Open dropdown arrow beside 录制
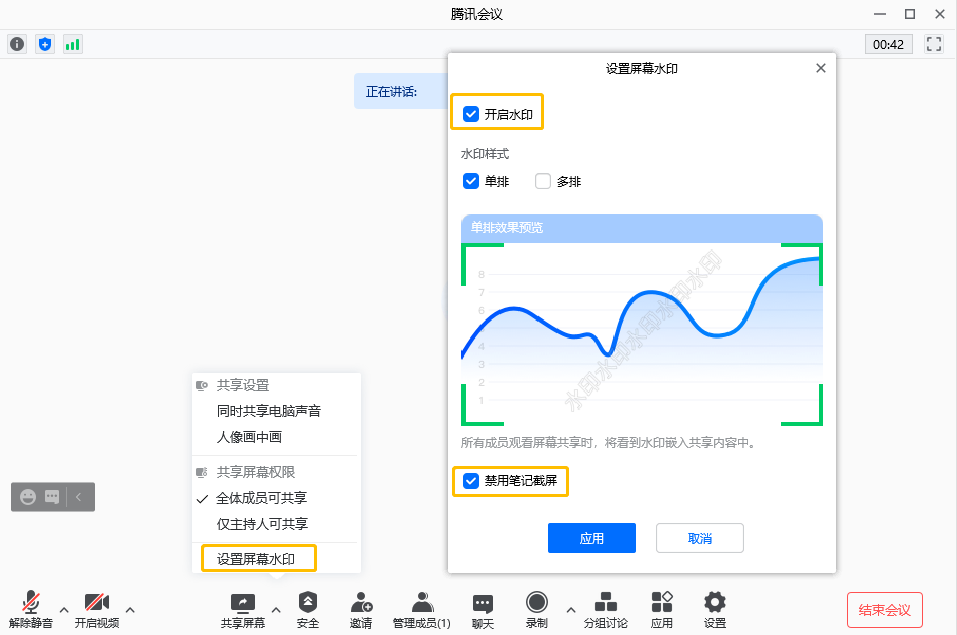957x635 pixels. (x=569, y=608)
